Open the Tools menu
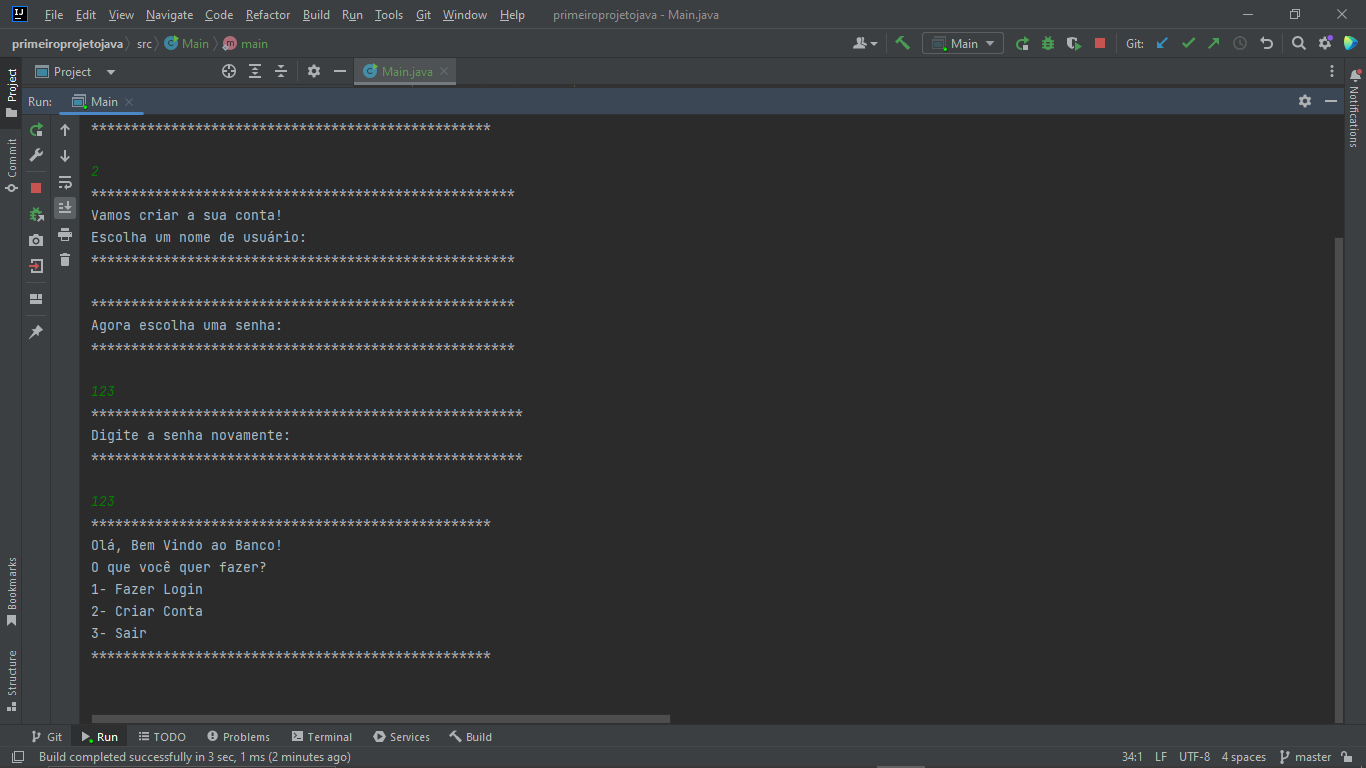Image resolution: width=1366 pixels, height=768 pixels. 389,15
